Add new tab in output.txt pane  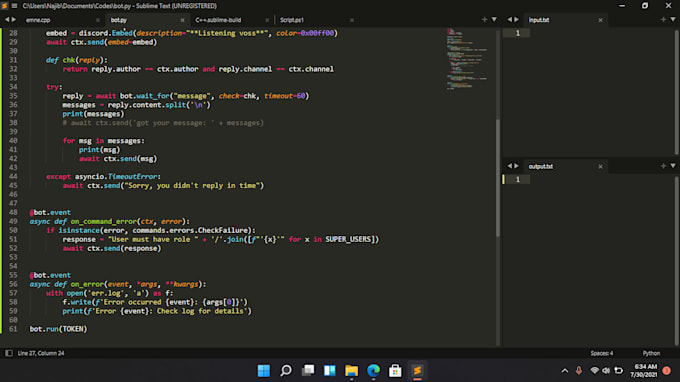(663, 166)
